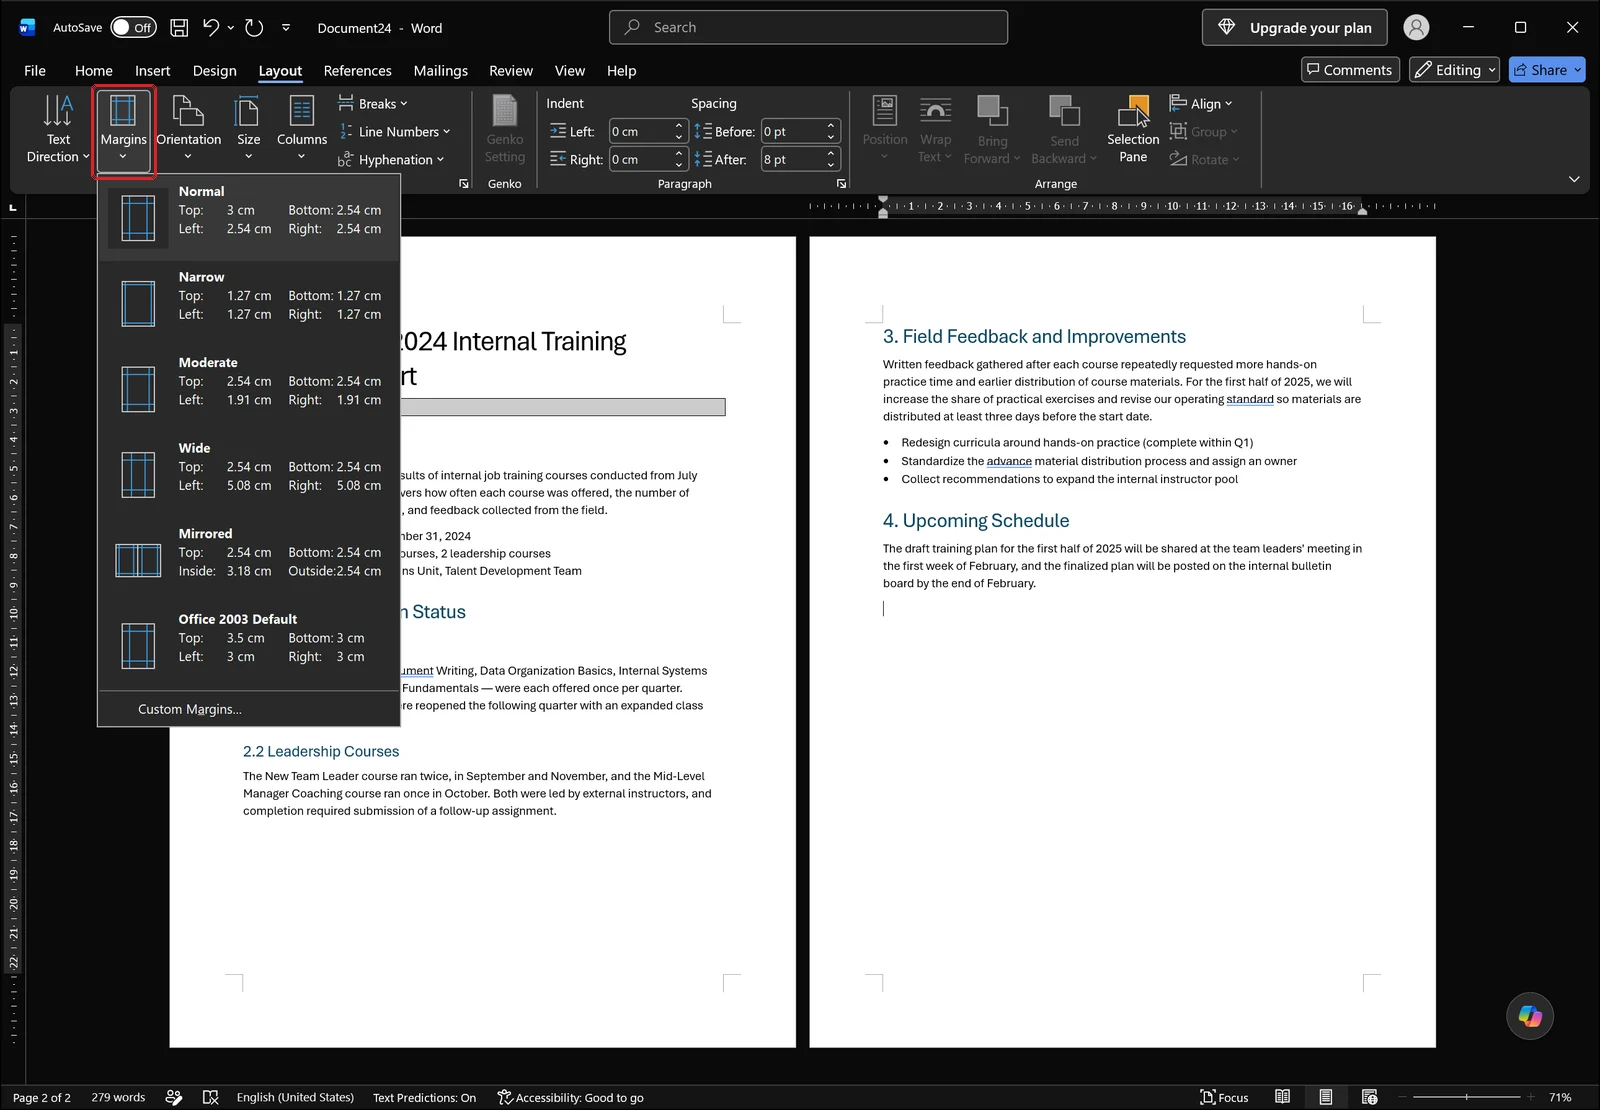Click the Spacing Before stepper arrows
Viewport: 1600px width, 1110px height.
click(830, 132)
